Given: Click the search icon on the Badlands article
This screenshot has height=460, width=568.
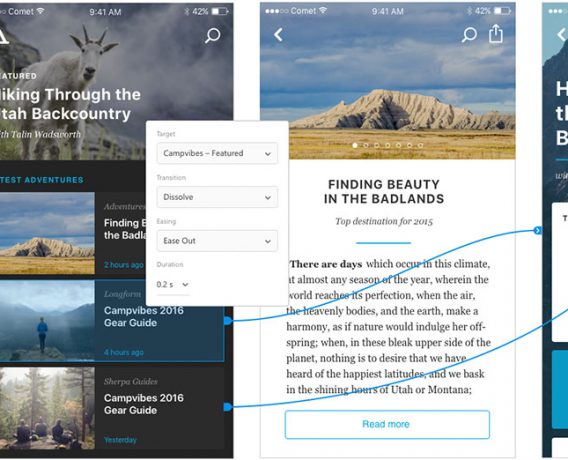Looking at the screenshot, I should [x=469, y=35].
